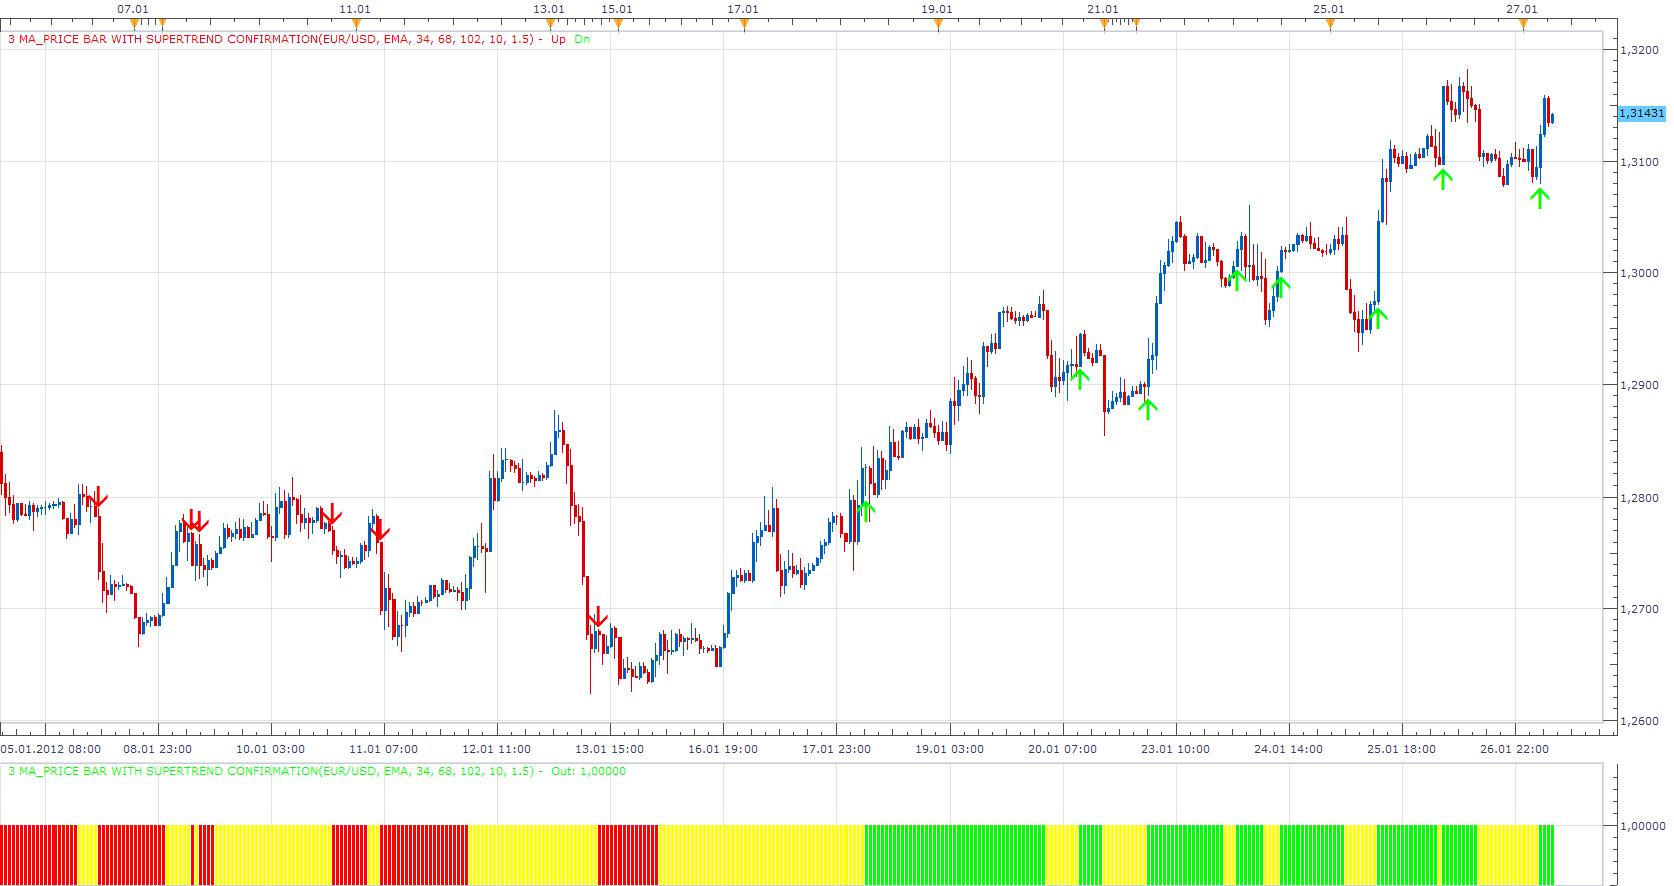Click the 07.01 day marker on top ruler
The image size is (1674, 886).
133,9
